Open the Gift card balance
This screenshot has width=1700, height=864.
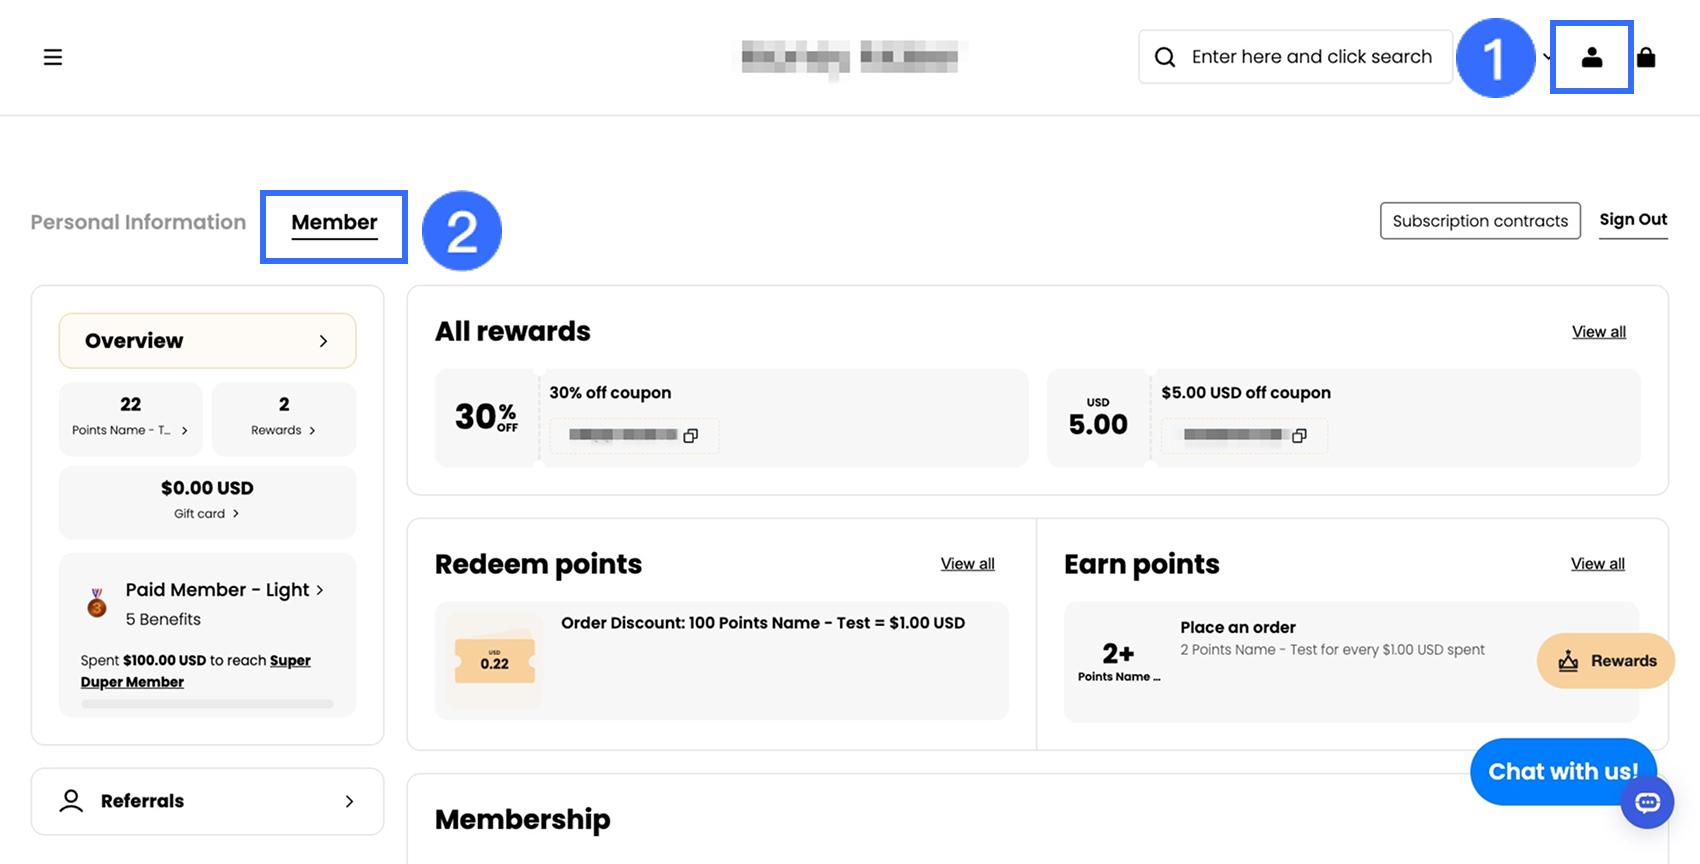tap(207, 500)
